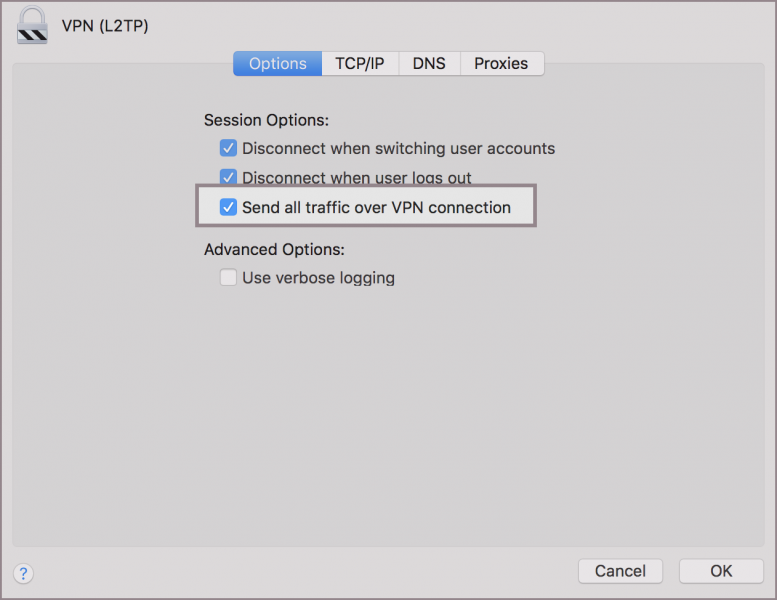777x600 pixels.
Task: Open the TCP/IP tab
Action: click(x=359, y=63)
